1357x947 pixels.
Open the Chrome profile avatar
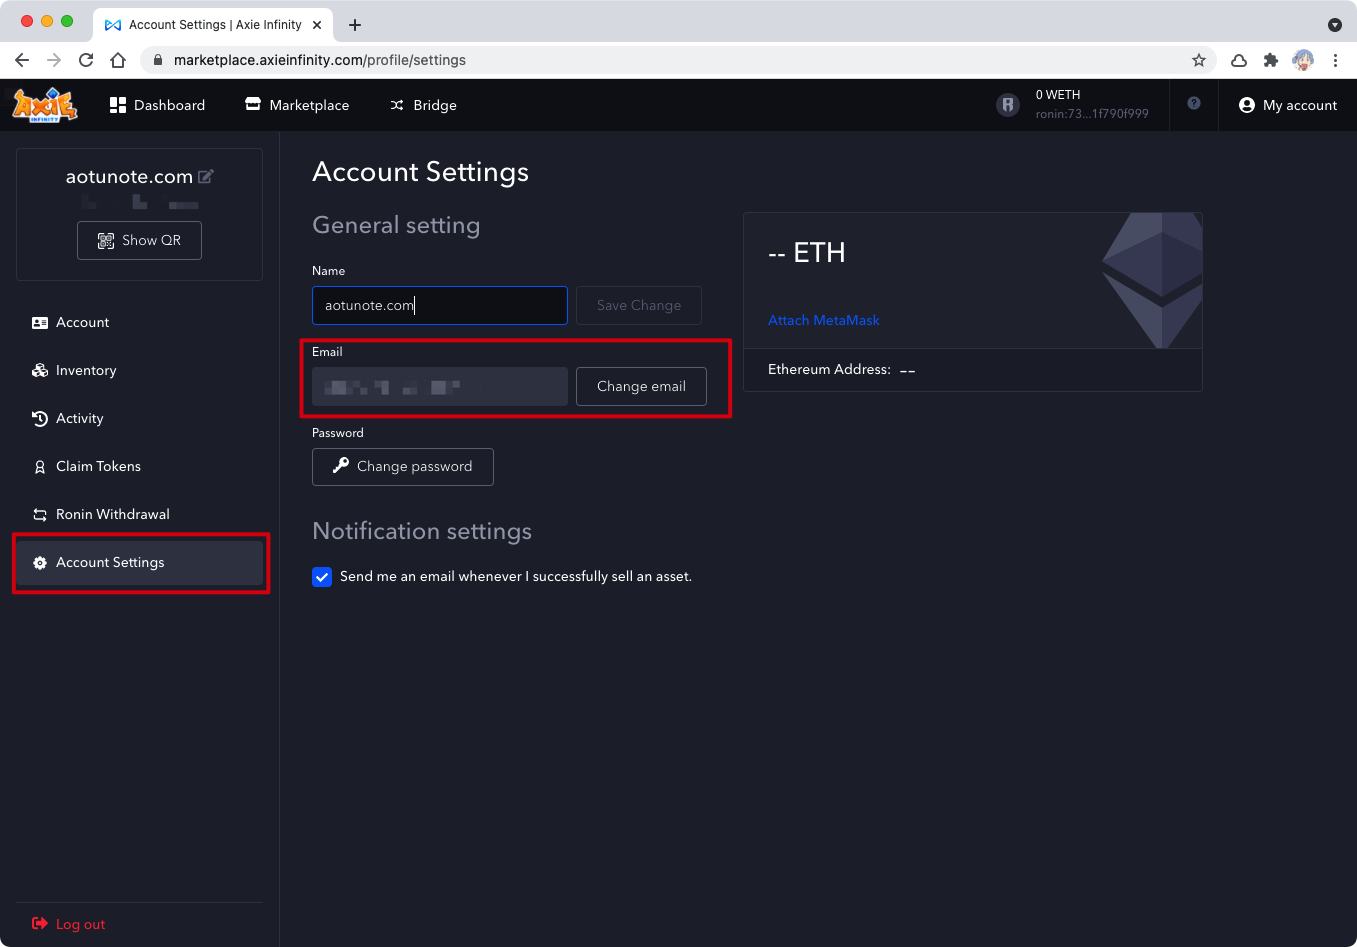click(1303, 60)
